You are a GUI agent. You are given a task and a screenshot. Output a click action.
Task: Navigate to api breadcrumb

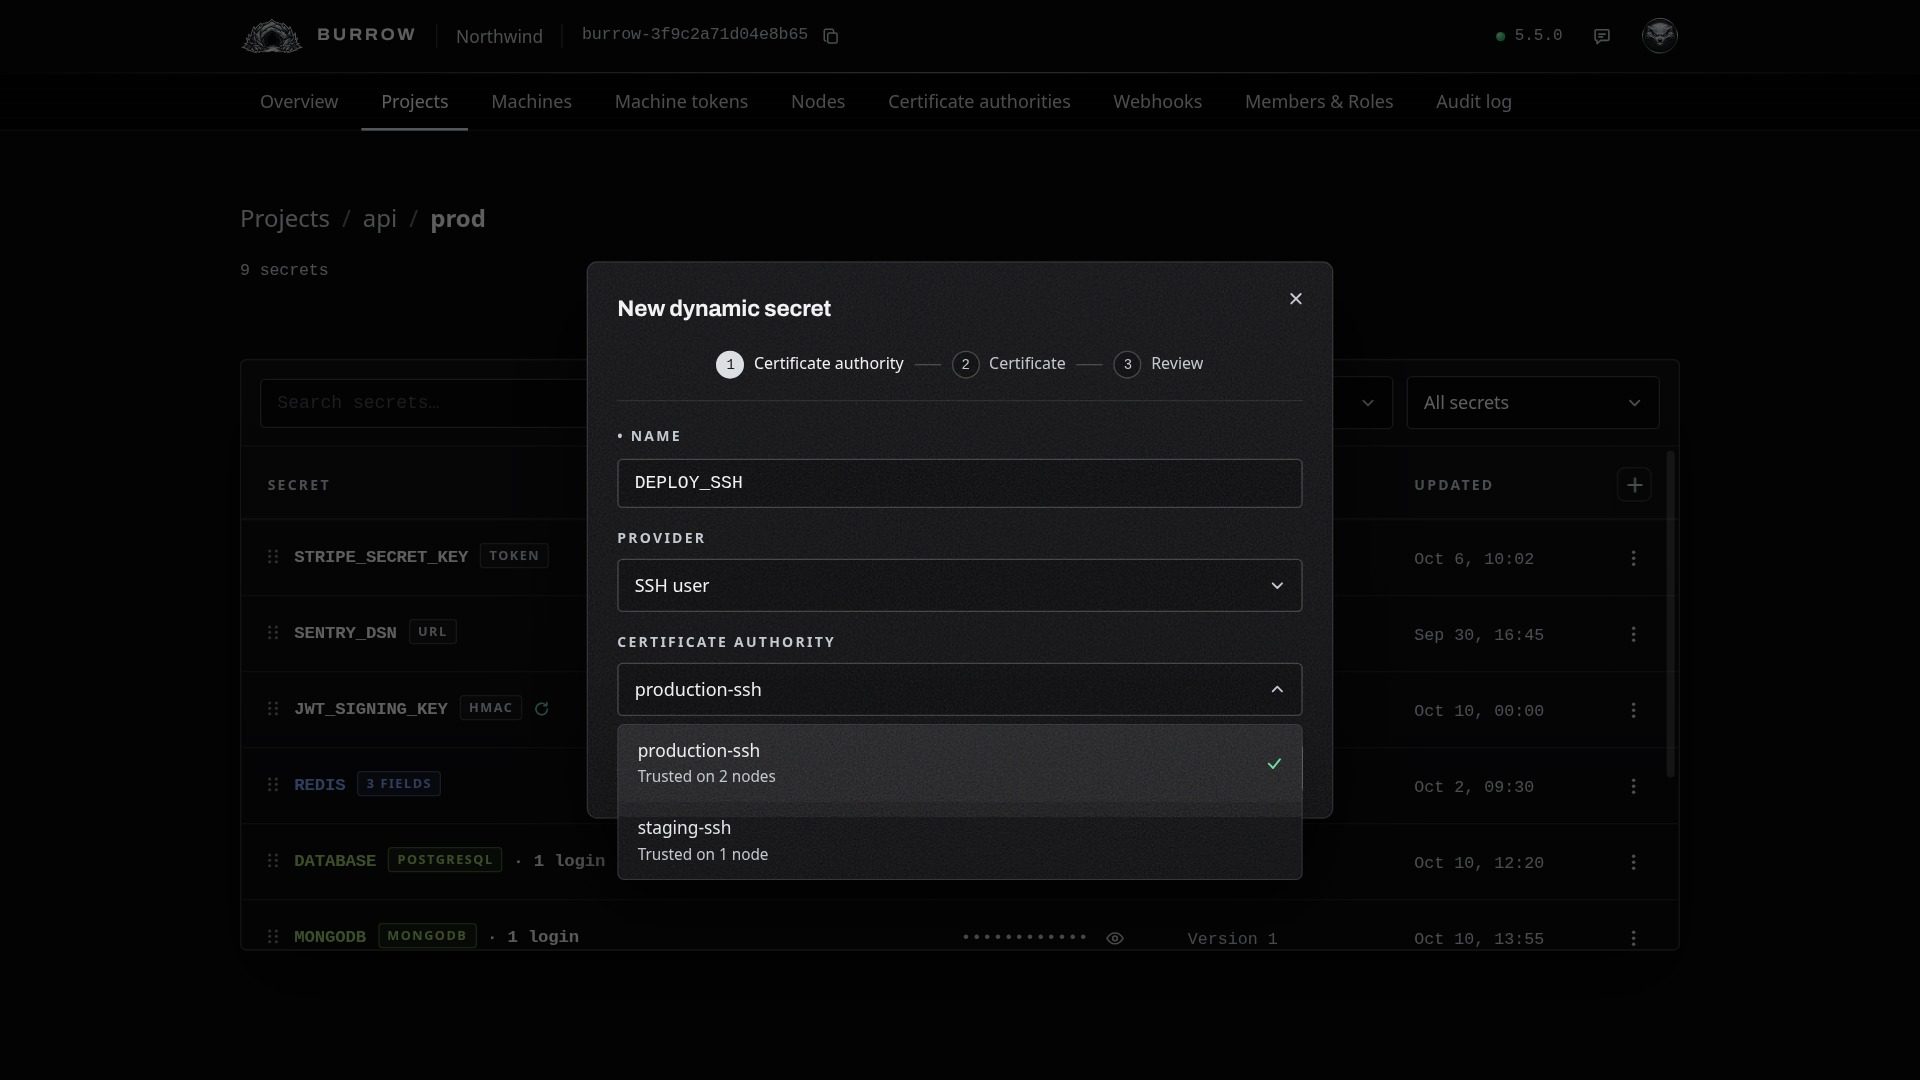pos(379,218)
